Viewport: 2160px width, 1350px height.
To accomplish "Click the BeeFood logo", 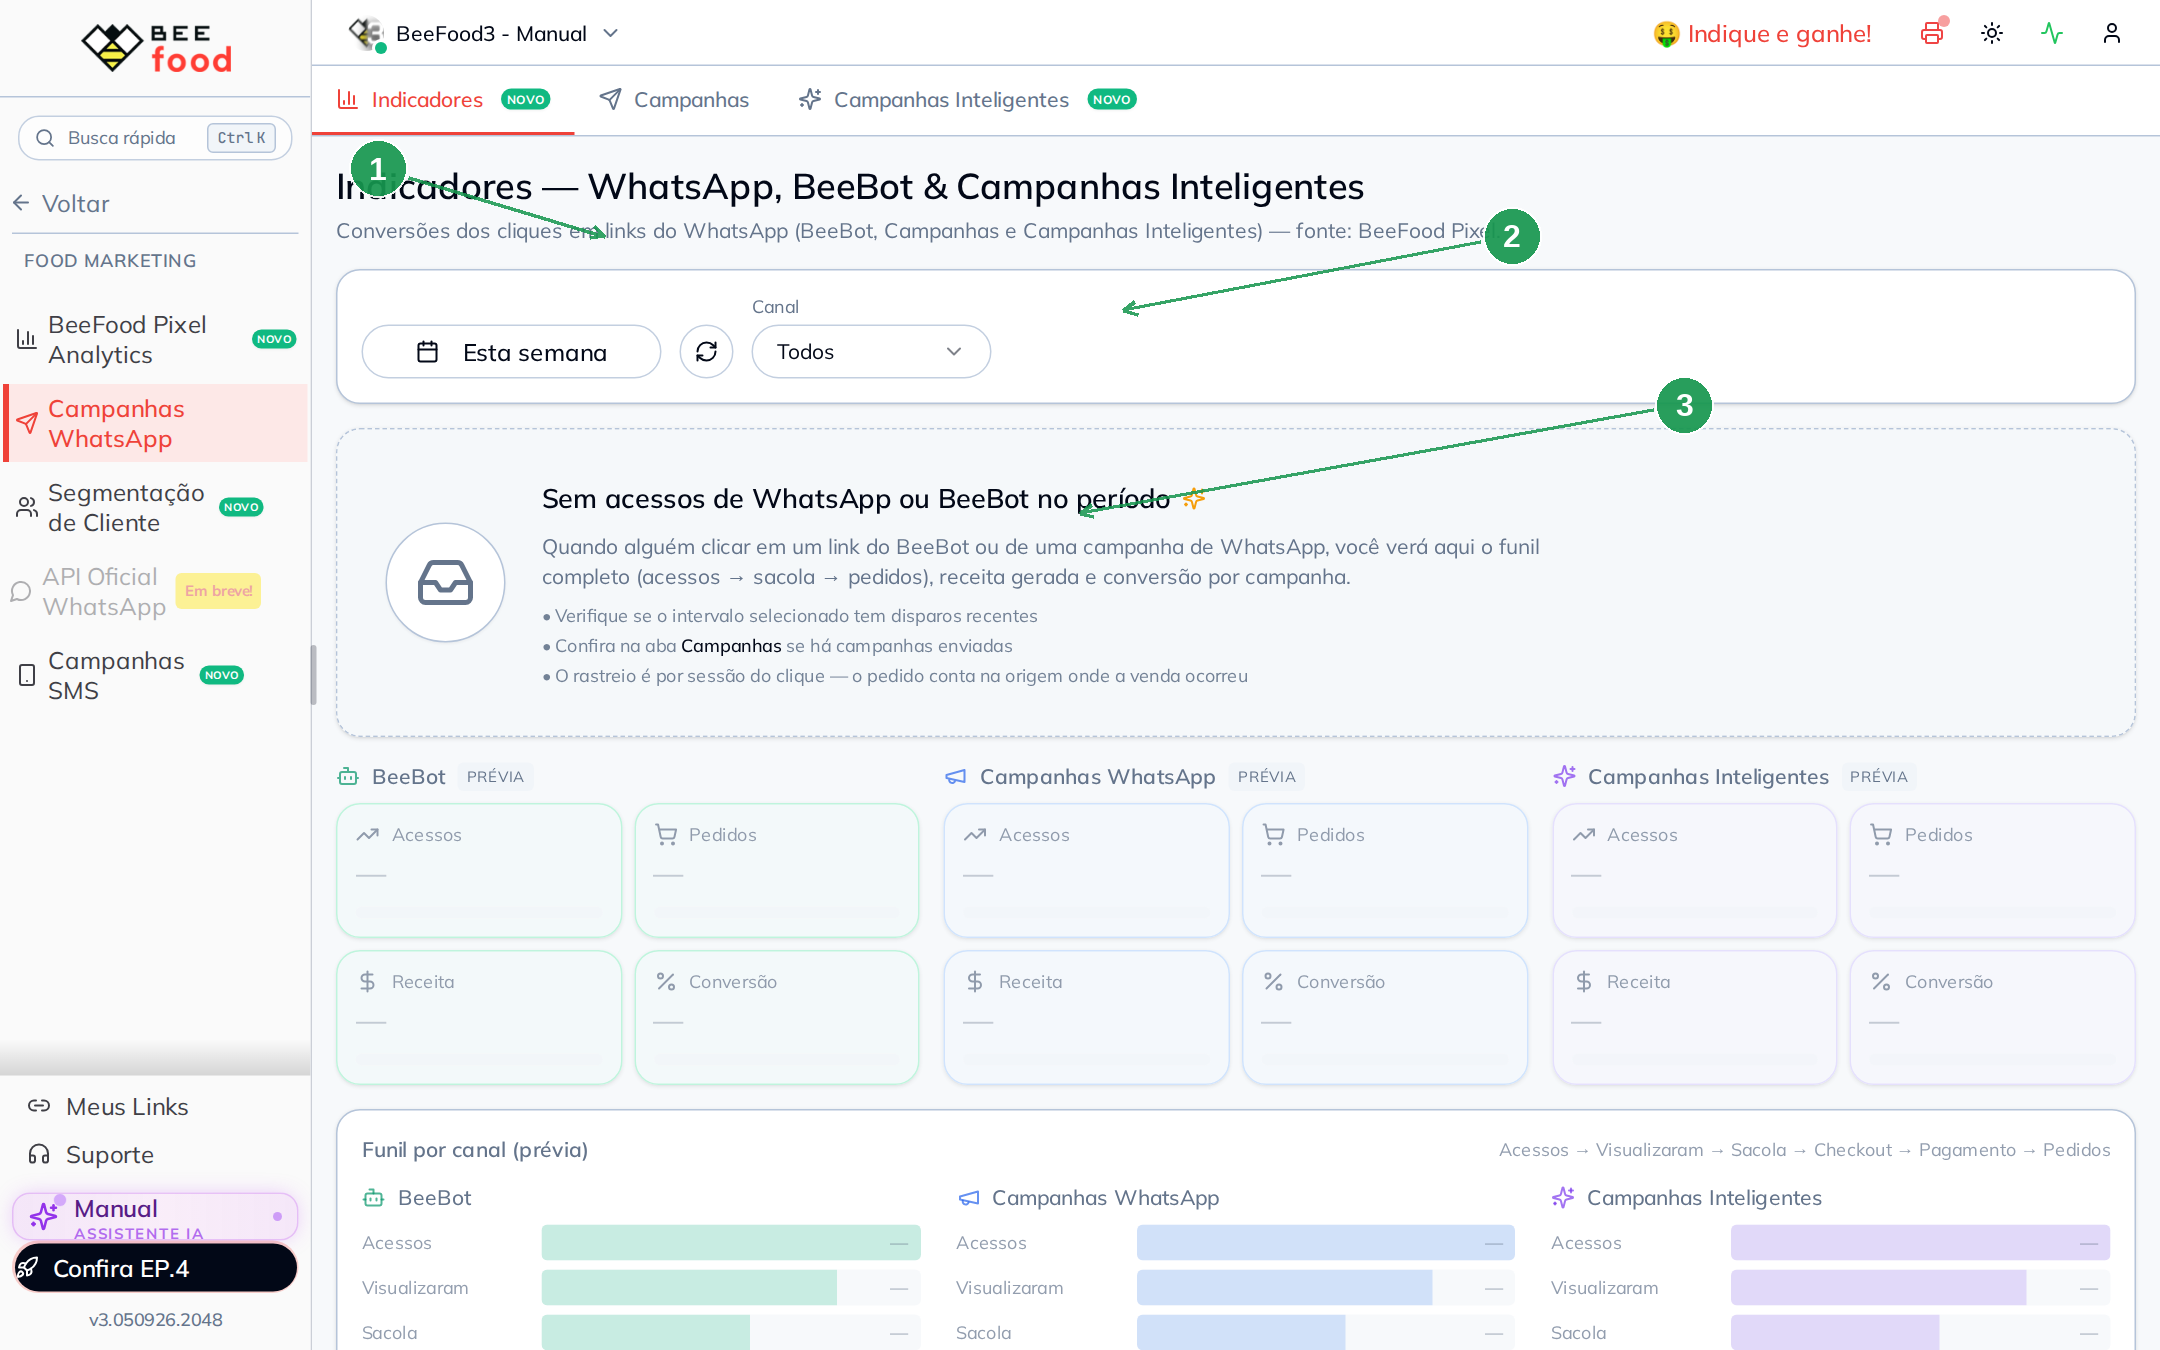I will coord(156,48).
